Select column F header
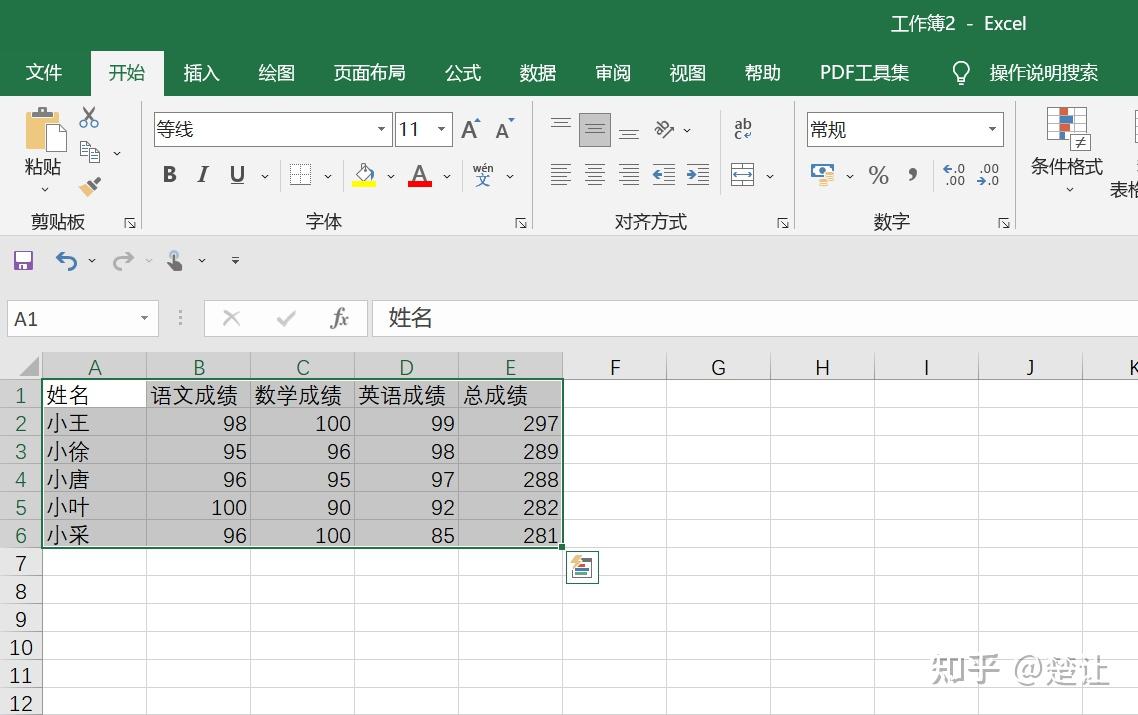 [615, 367]
